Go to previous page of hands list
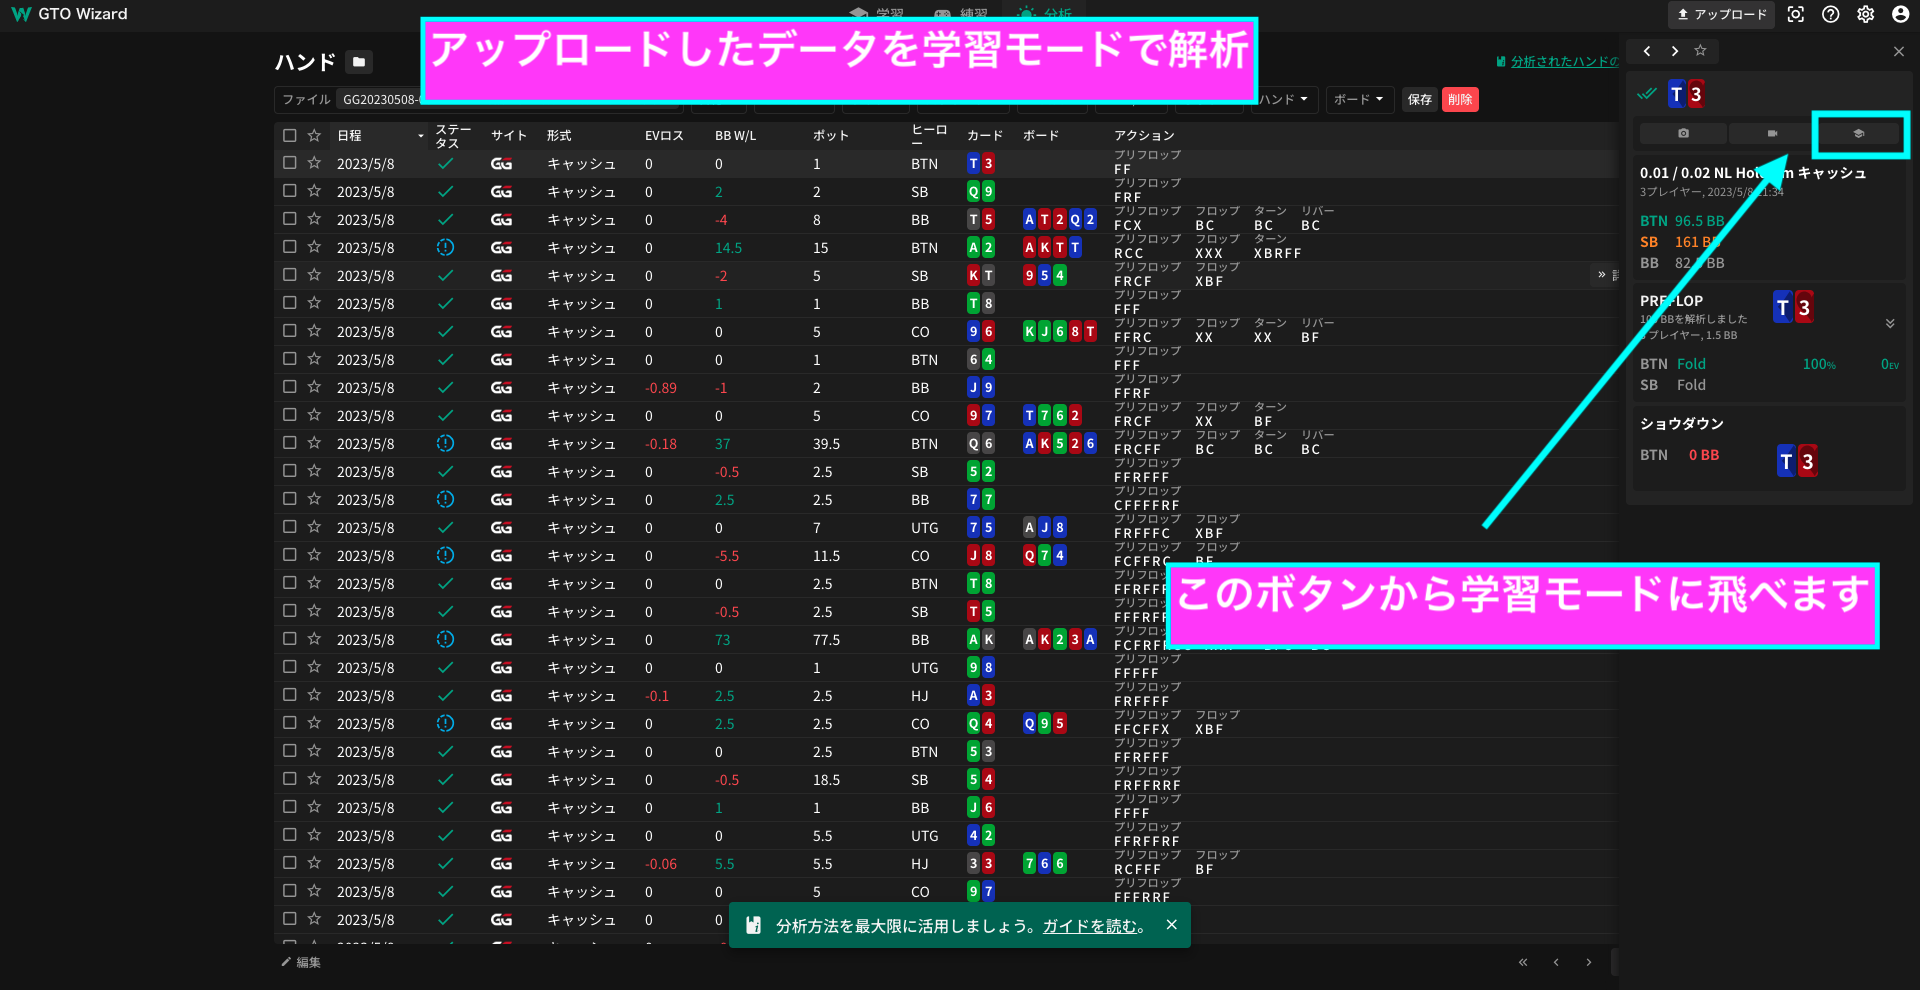This screenshot has width=1920, height=990. pos(1556,962)
